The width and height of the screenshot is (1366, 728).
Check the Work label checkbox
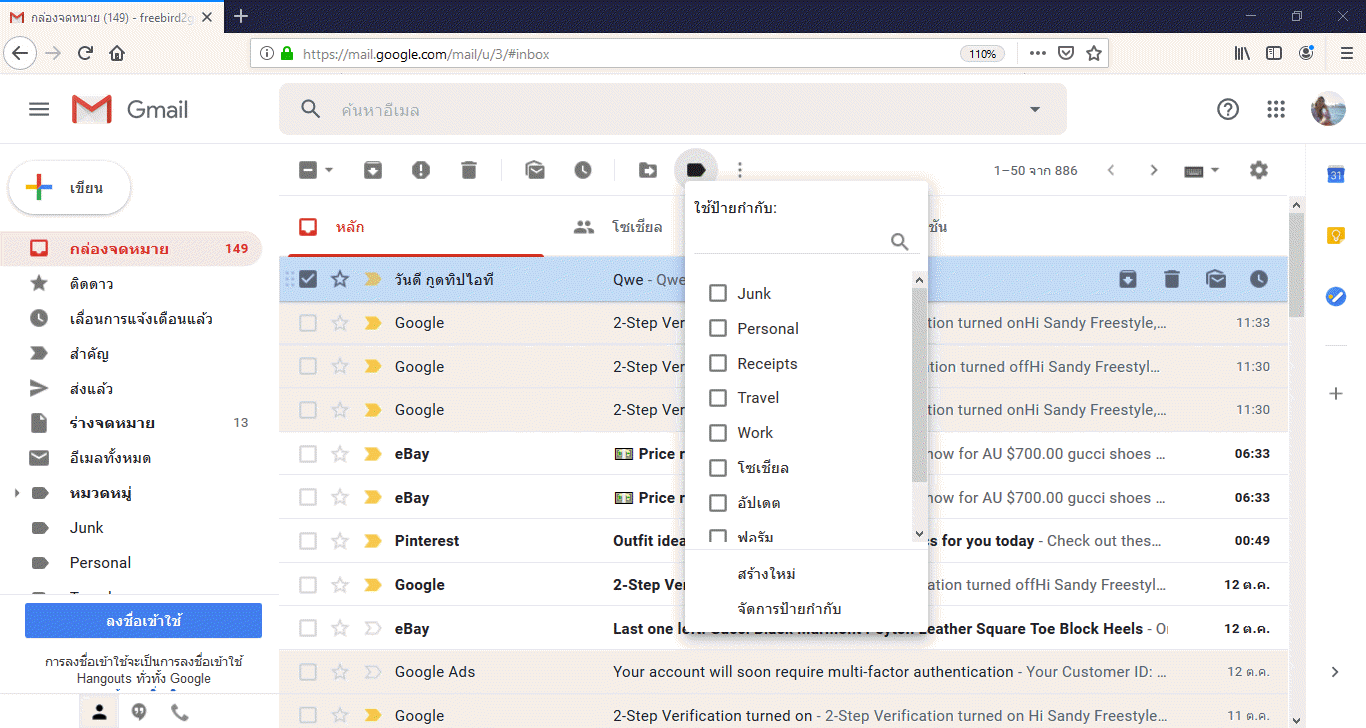[x=717, y=432]
